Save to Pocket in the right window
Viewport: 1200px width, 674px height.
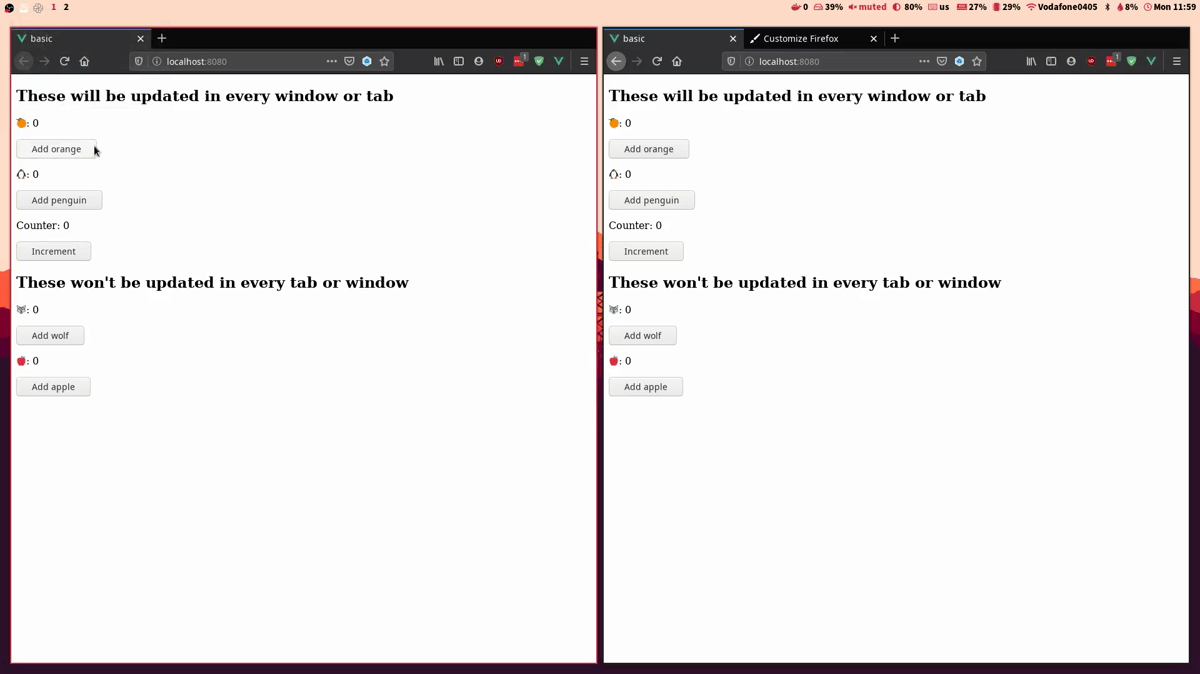click(942, 61)
